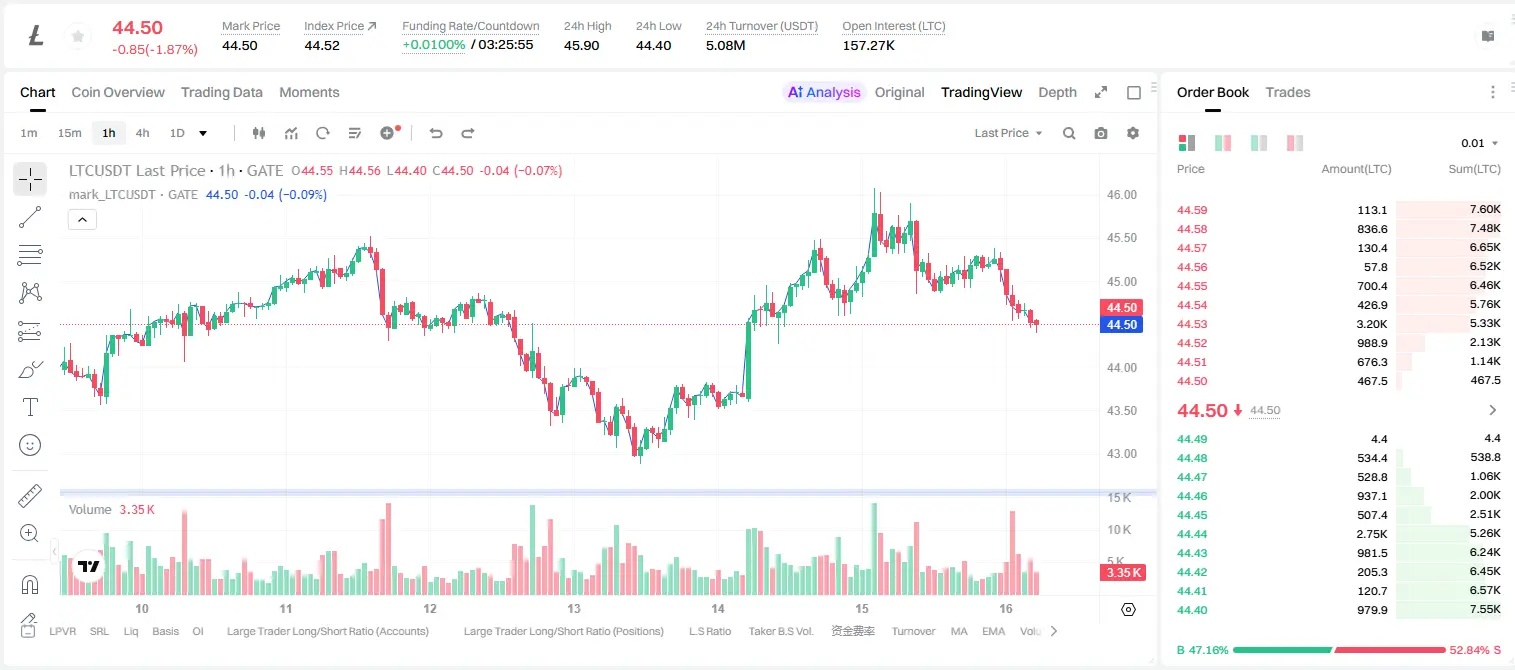Open the emoji sticker tool
1515x670 pixels.
[x=30, y=445]
